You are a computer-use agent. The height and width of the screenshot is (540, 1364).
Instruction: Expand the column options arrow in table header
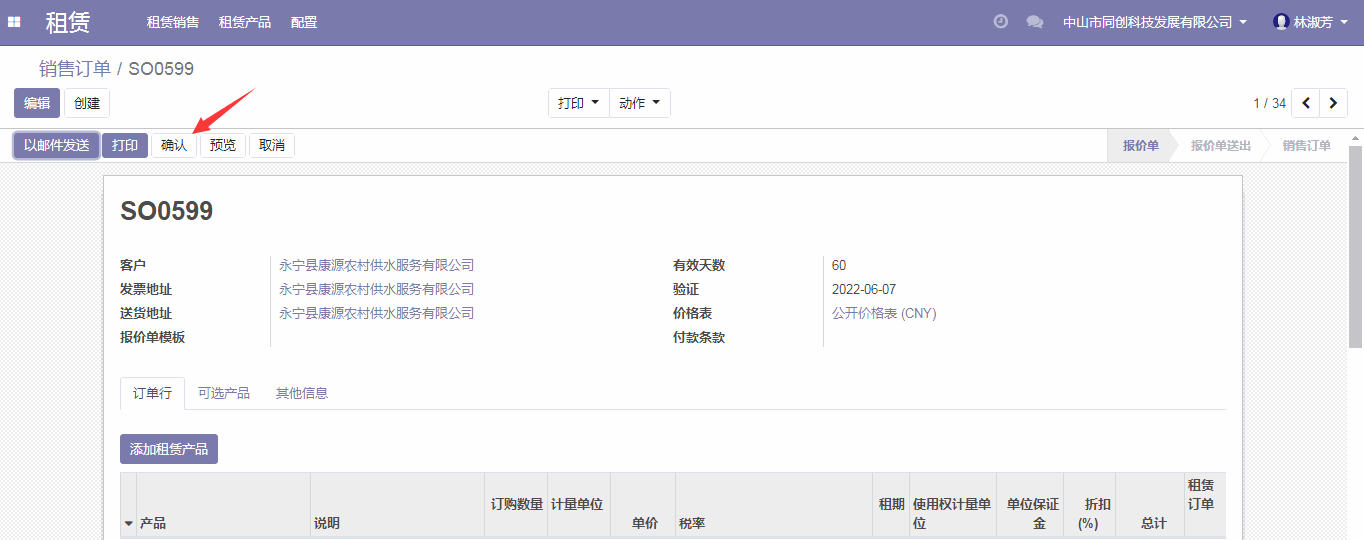(x=128, y=523)
